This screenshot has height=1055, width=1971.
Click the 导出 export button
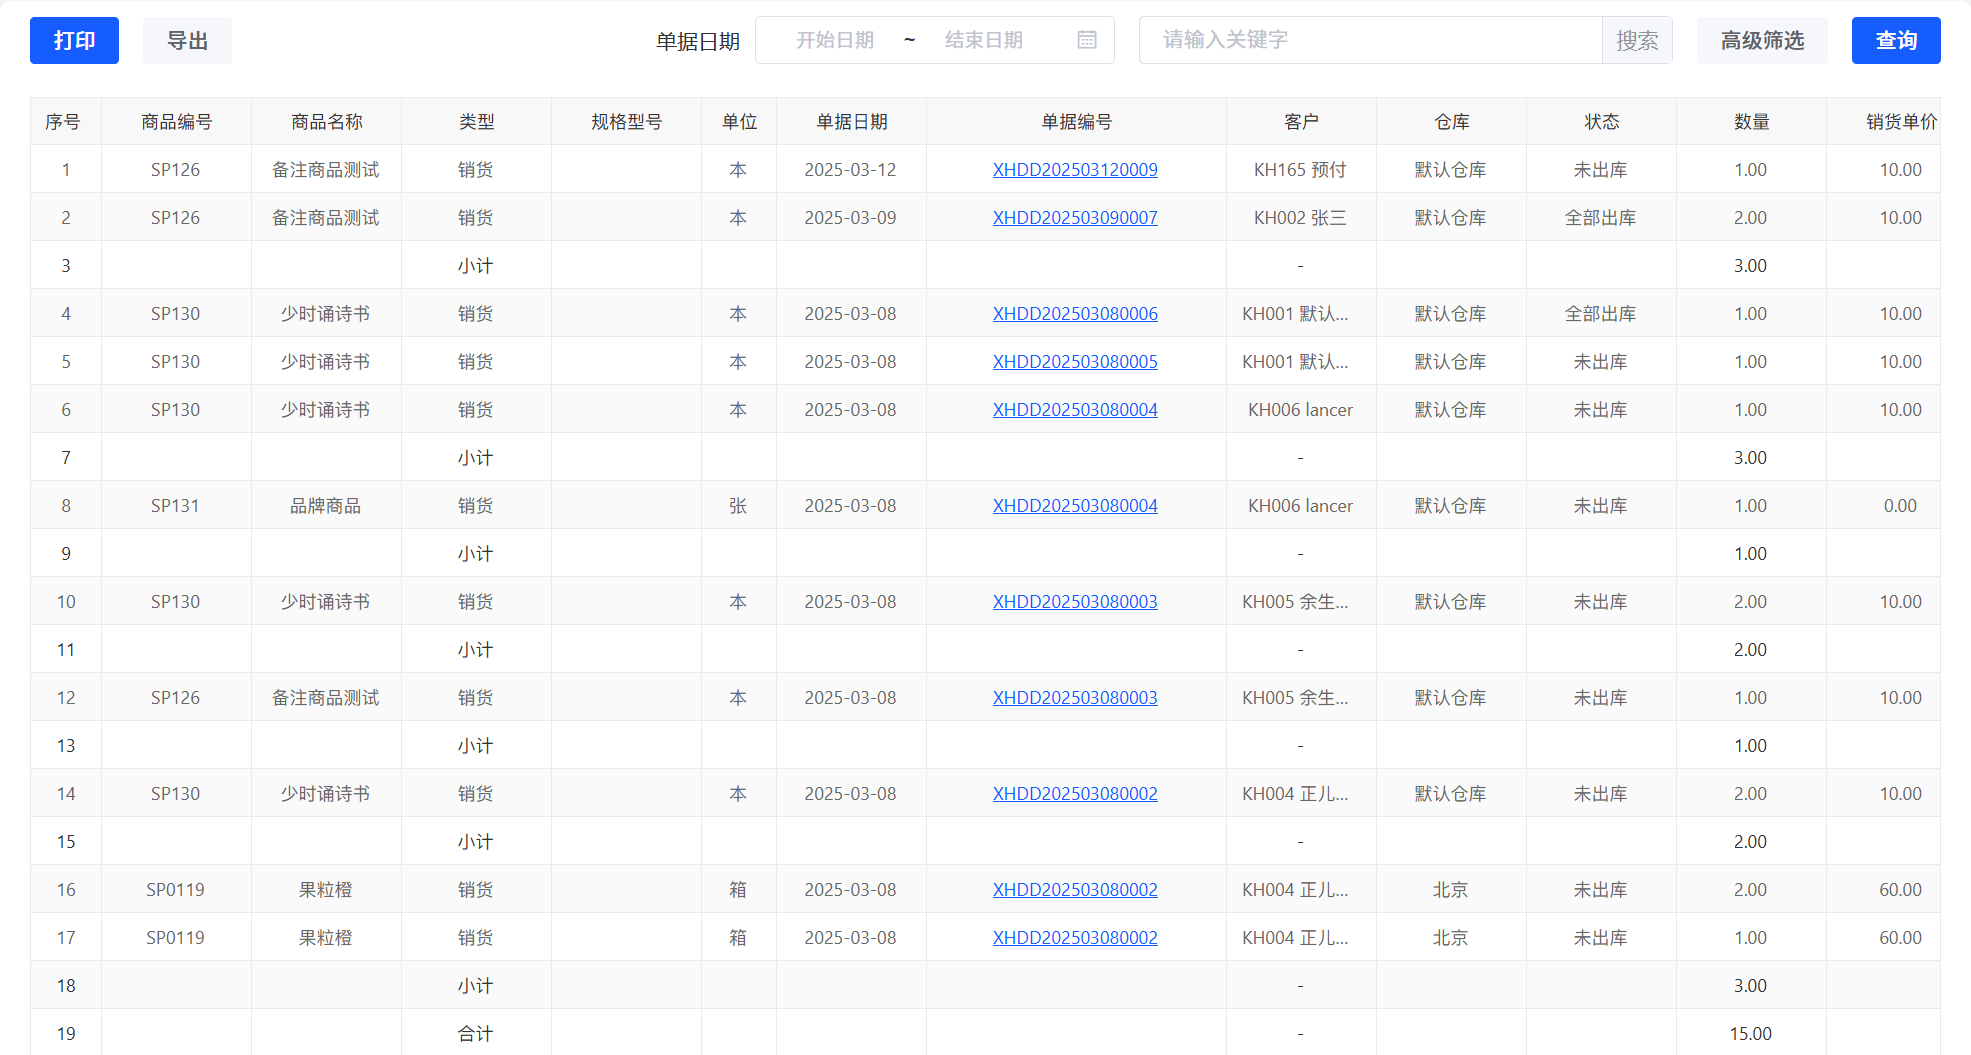[x=187, y=40]
